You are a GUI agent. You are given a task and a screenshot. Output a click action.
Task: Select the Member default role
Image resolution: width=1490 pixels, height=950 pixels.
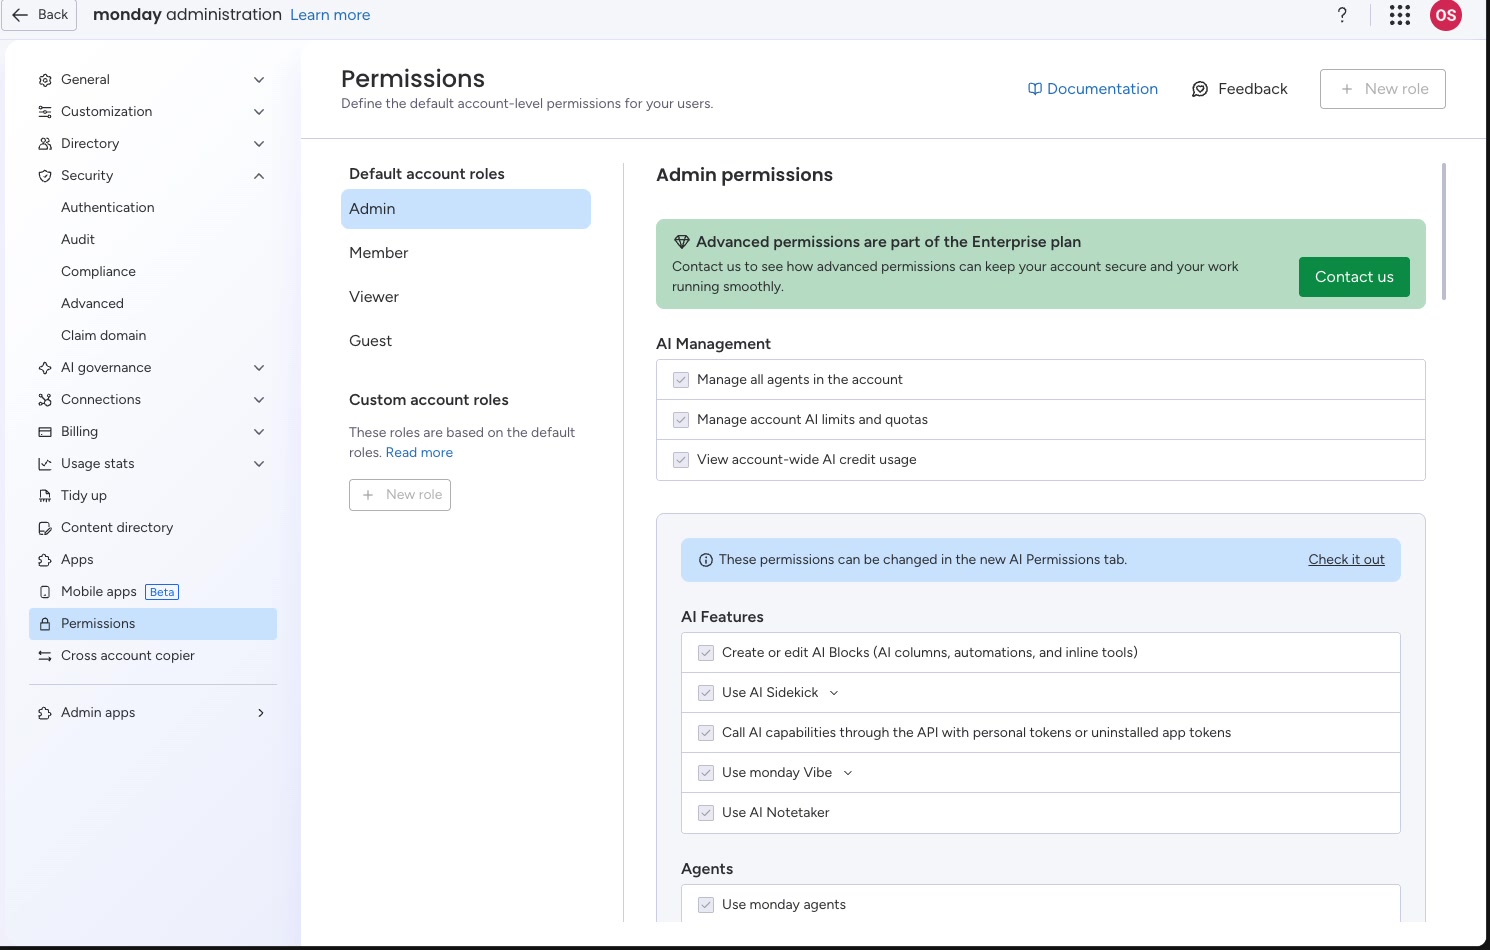click(x=466, y=253)
